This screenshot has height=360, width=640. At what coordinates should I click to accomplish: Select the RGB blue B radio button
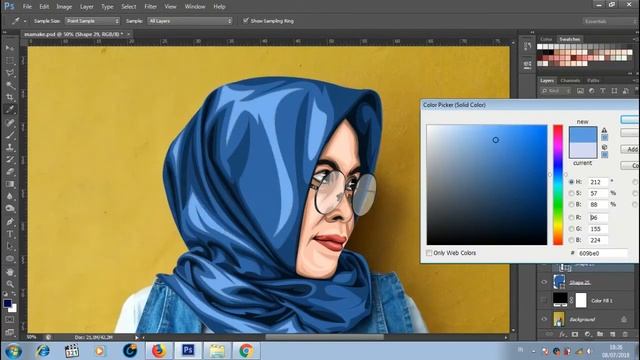click(x=571, y=240)
